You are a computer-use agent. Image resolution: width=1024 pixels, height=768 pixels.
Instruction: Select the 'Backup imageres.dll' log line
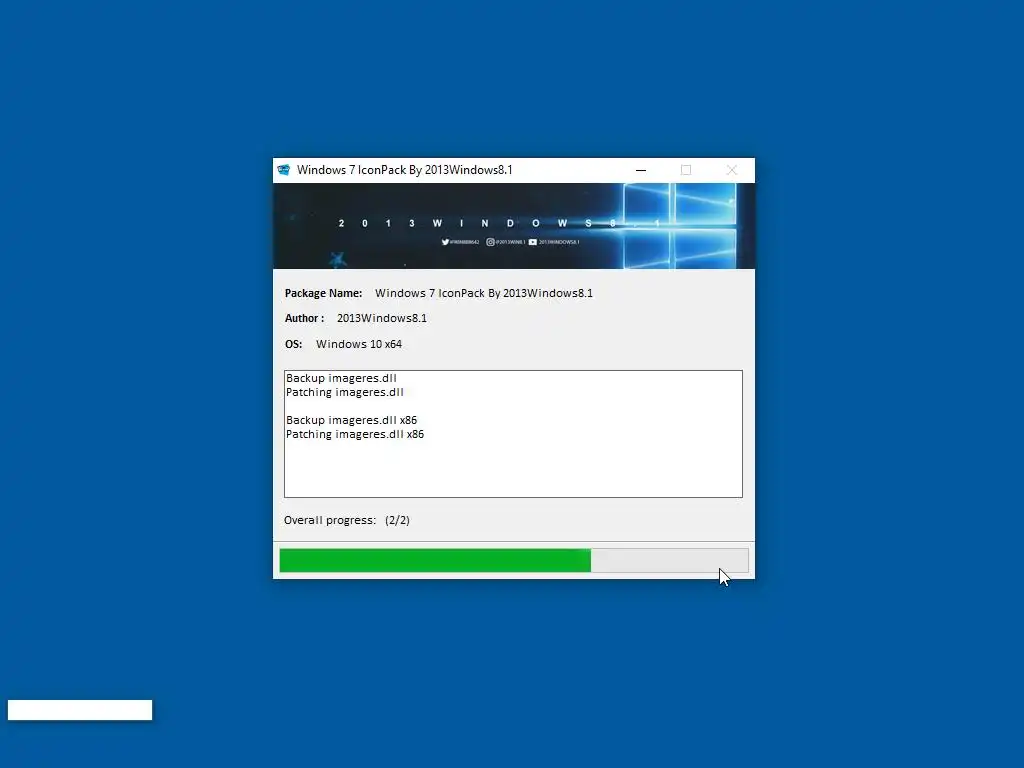[341, 378]
